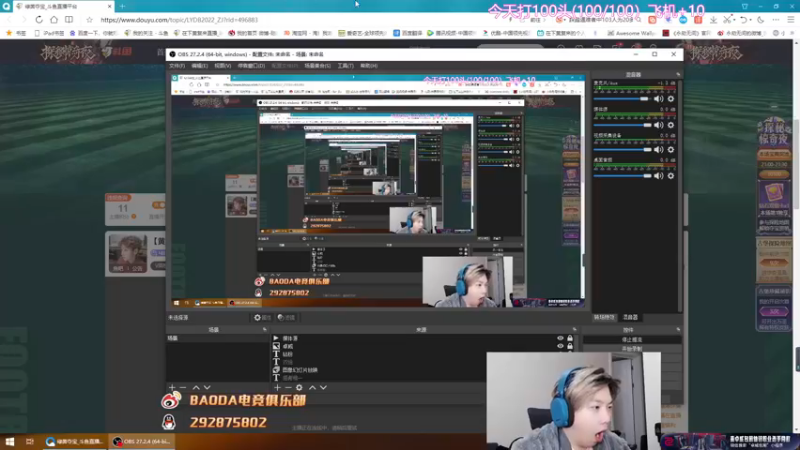The height and width of the screenshot is (450, 800).
Task: Toggle lock of second source row
Action: [x=570, y=346]
